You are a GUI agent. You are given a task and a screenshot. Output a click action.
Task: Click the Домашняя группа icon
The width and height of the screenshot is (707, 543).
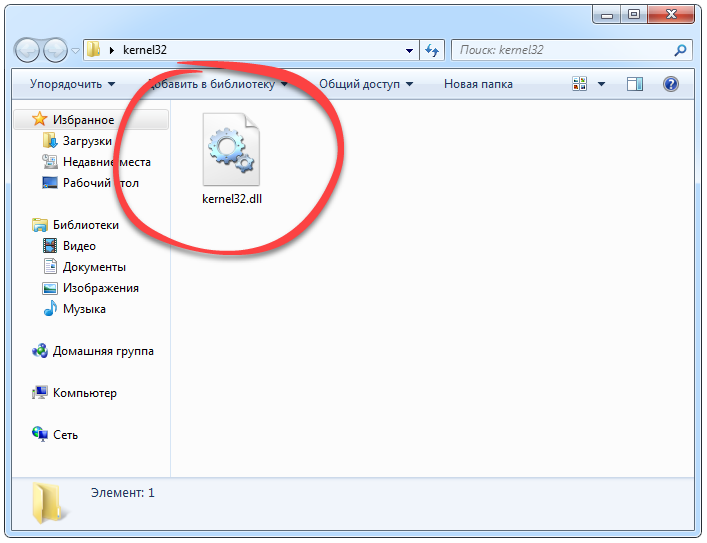click(40, 350)
